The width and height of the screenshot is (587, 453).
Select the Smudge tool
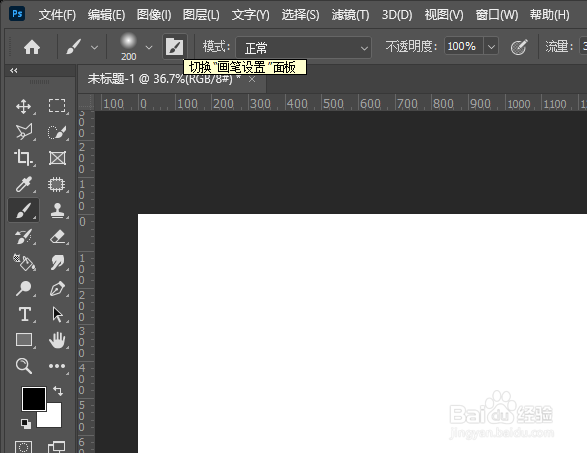(x=57, y=262)
